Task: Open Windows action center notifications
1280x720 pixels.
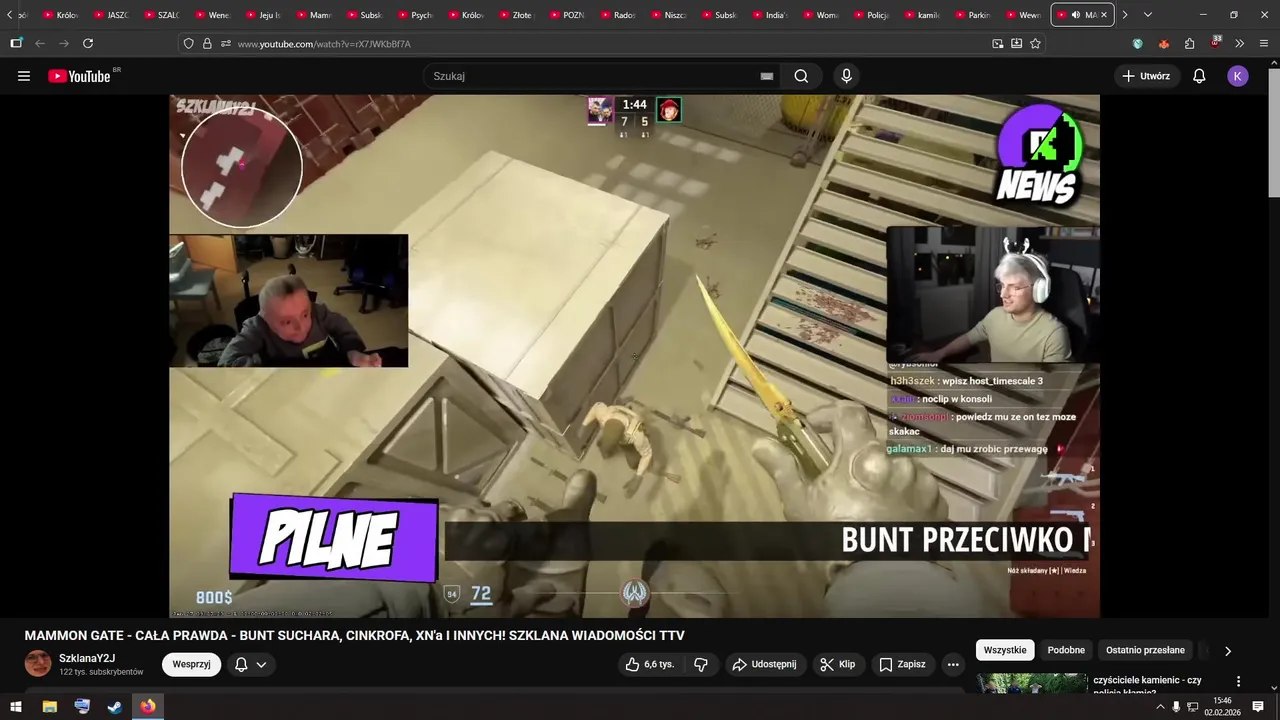Action: (x=1258, y=707)
